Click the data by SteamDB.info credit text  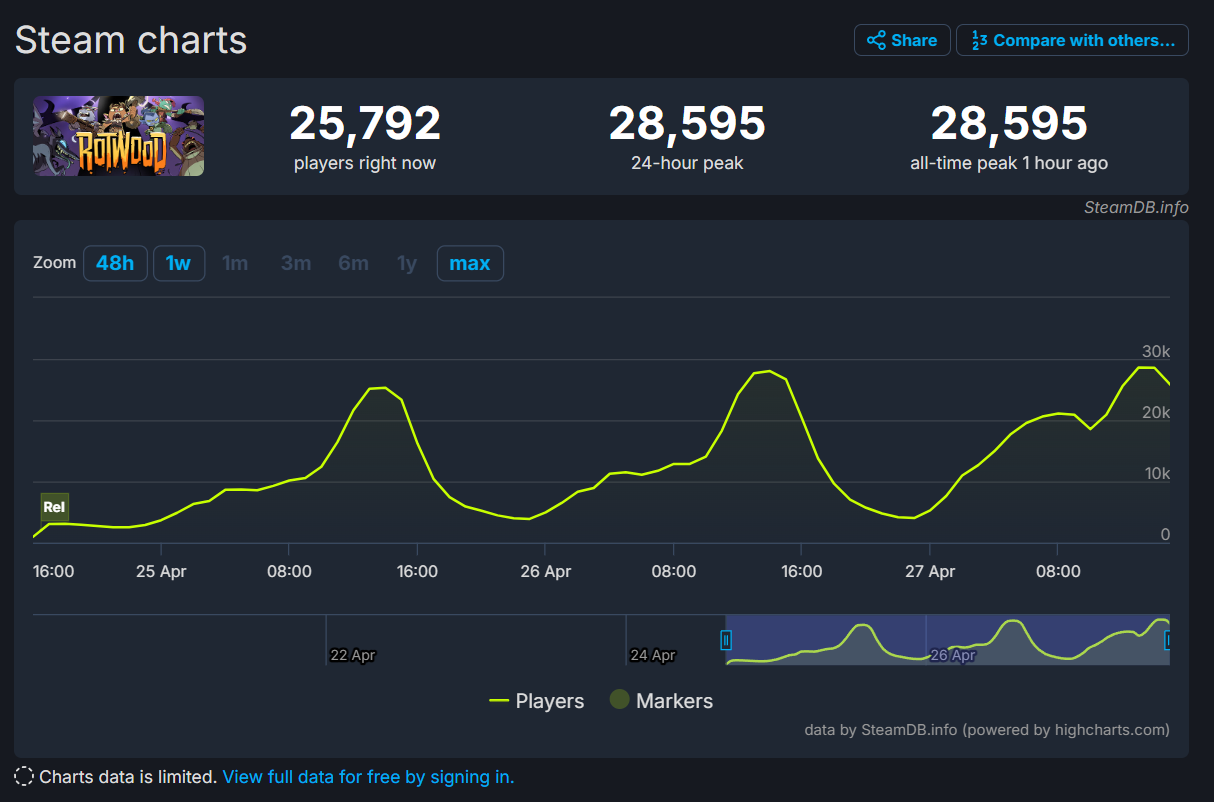point(986,730)
